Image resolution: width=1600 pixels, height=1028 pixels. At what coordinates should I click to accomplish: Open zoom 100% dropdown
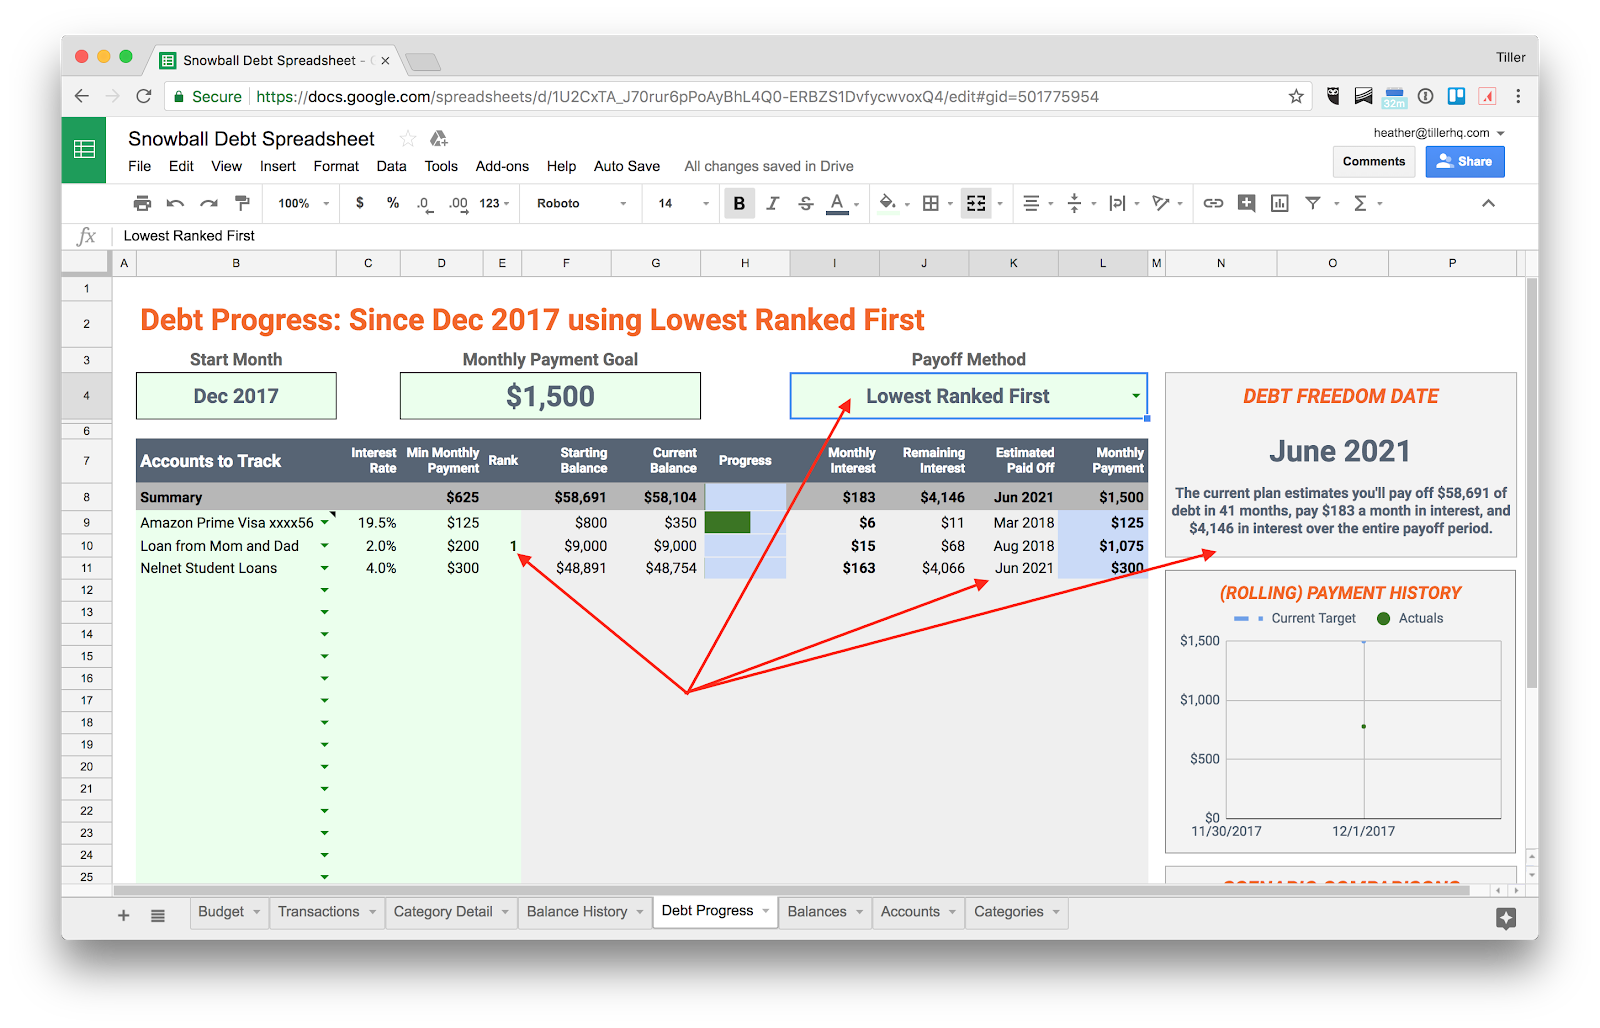pyautogui.click(x=303, y=203)
